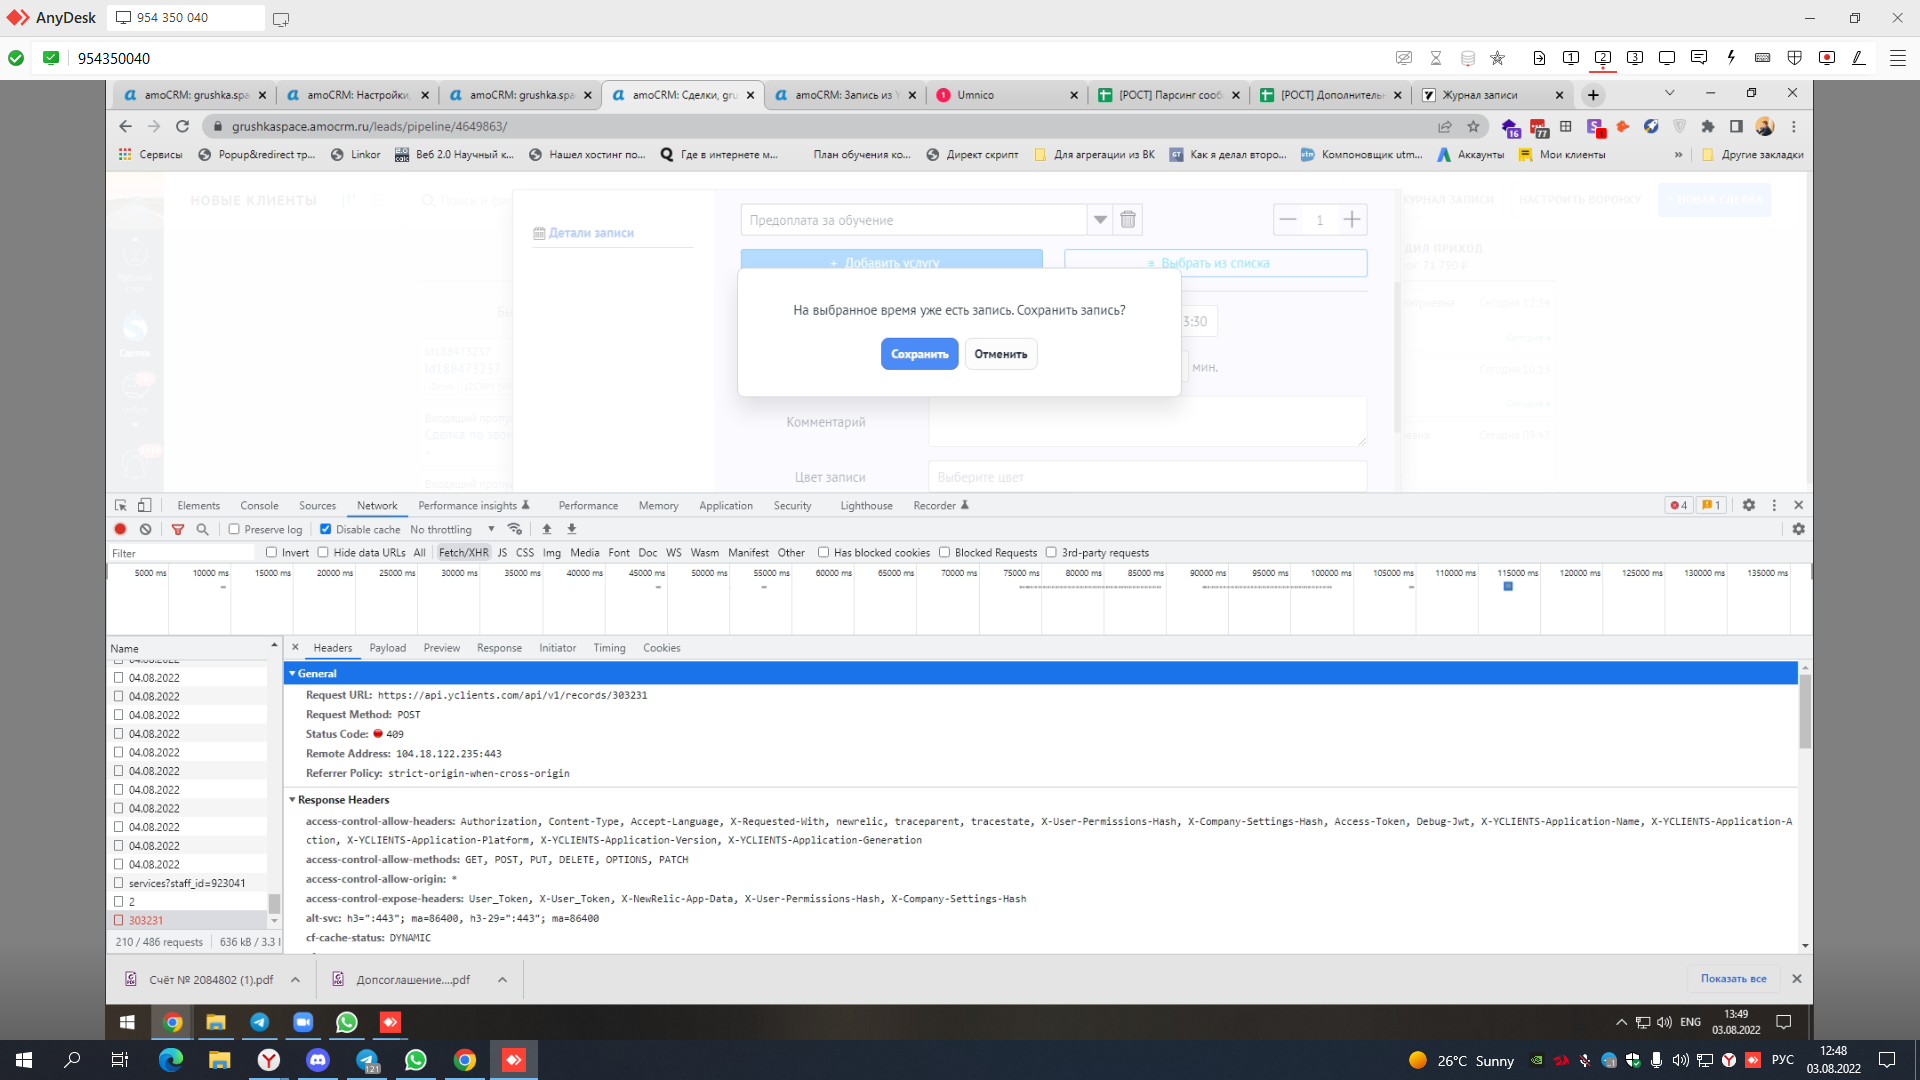1920x1080 pixels.
Task: Enable Hide data URLs checkbox
Action: coord(323,553)
